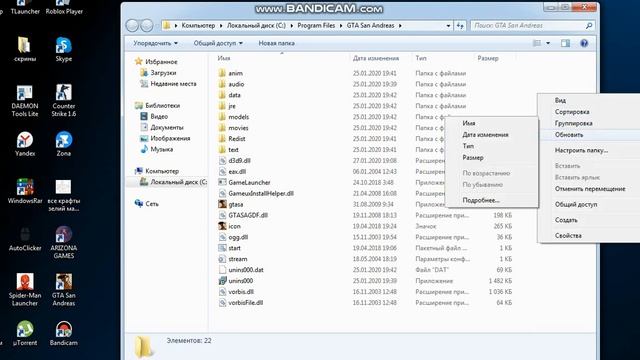The width and height of the screenshot is (640, 360).
Task: Click the refresh icon beside address bar
Action: (460, 26)
